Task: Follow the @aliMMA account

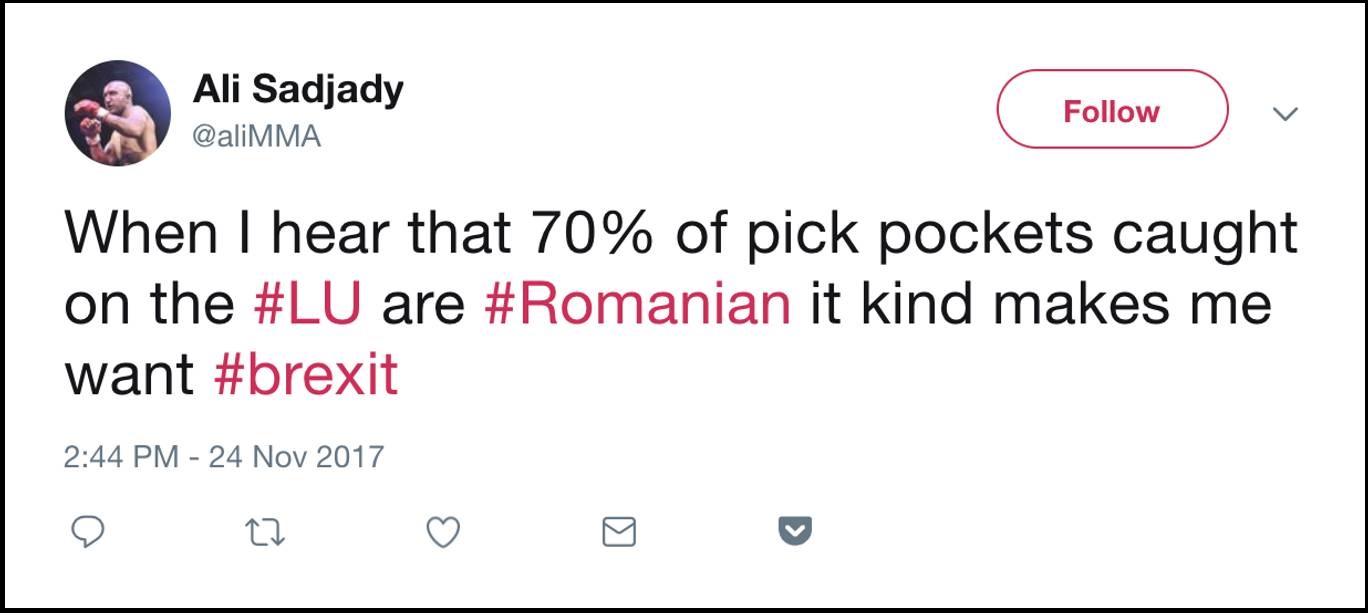Action: click(1111, 110)
